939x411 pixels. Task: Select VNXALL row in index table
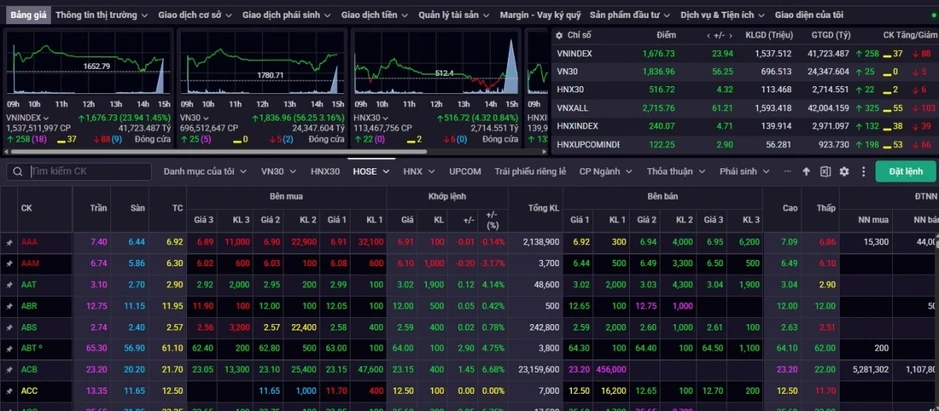pos(745,108)
